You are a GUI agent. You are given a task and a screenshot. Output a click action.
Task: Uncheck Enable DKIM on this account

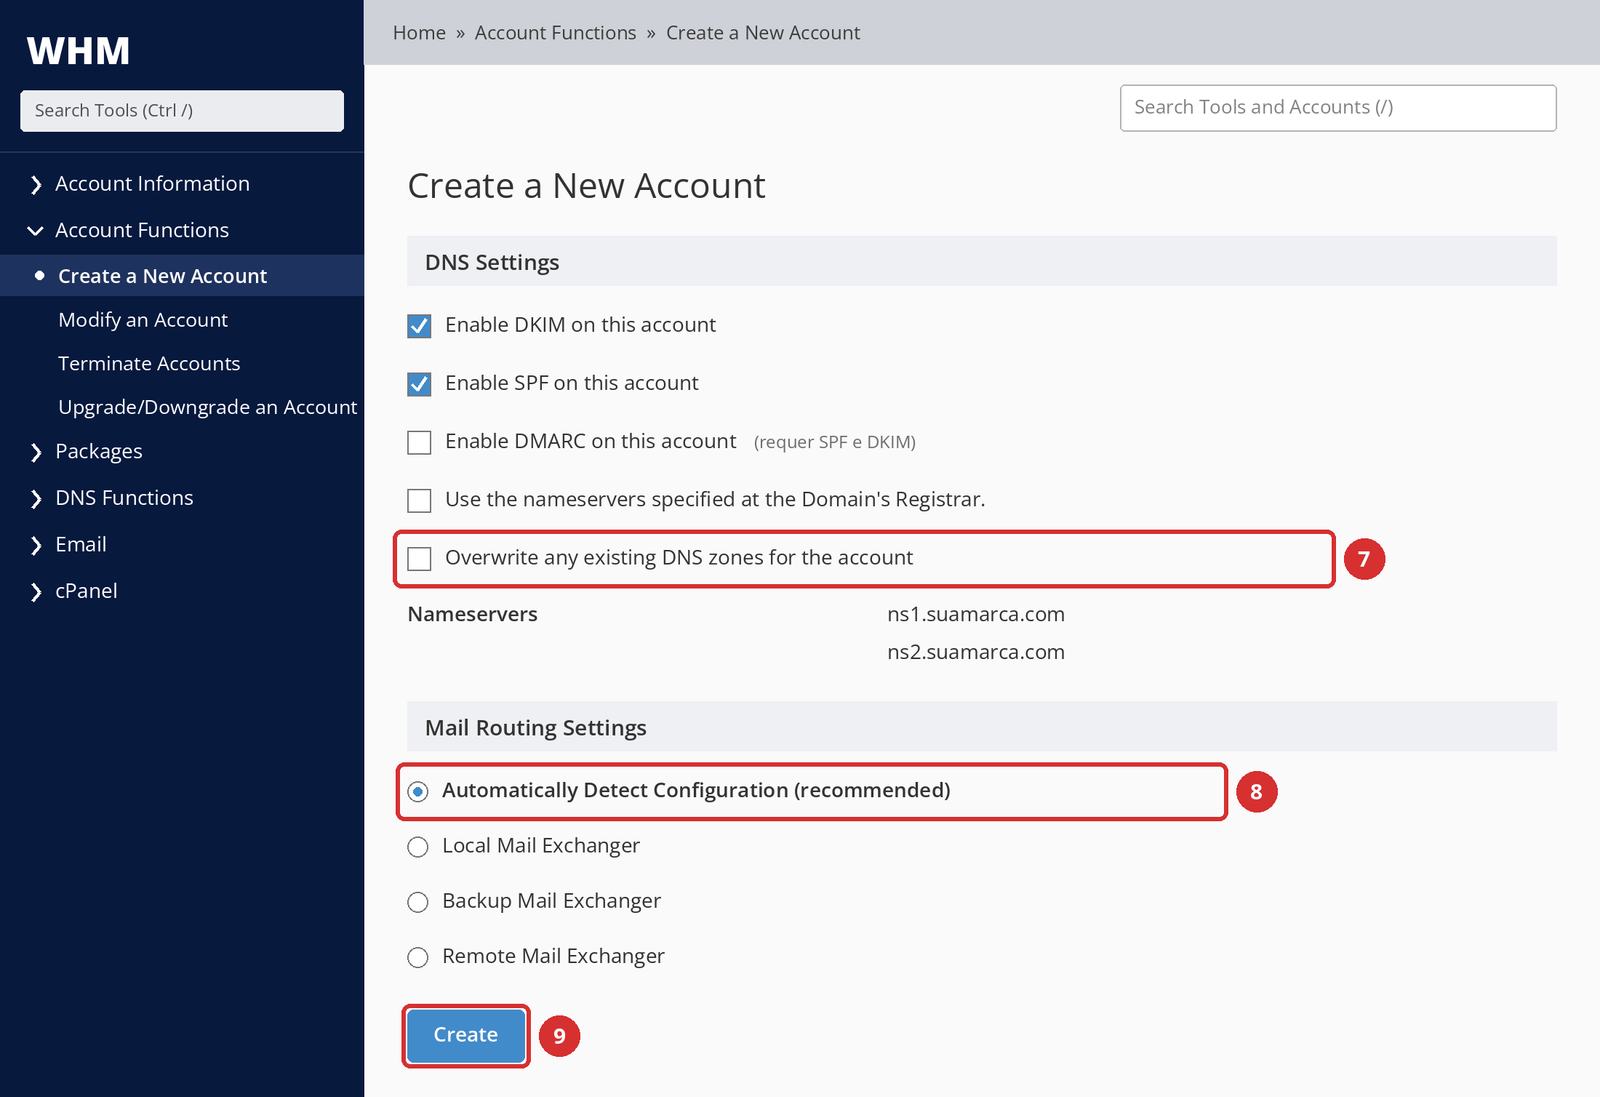(x=419, y=326)
